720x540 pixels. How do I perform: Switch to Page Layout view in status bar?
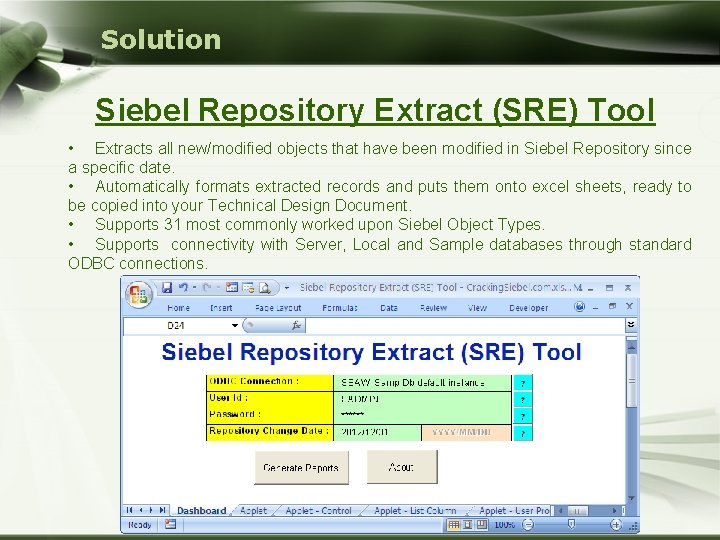tap(467, 524)
